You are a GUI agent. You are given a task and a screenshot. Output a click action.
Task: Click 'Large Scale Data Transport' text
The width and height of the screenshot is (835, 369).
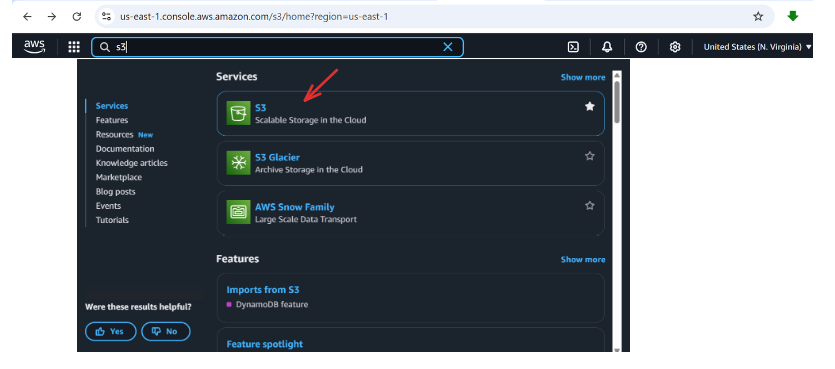pos(306,219)
